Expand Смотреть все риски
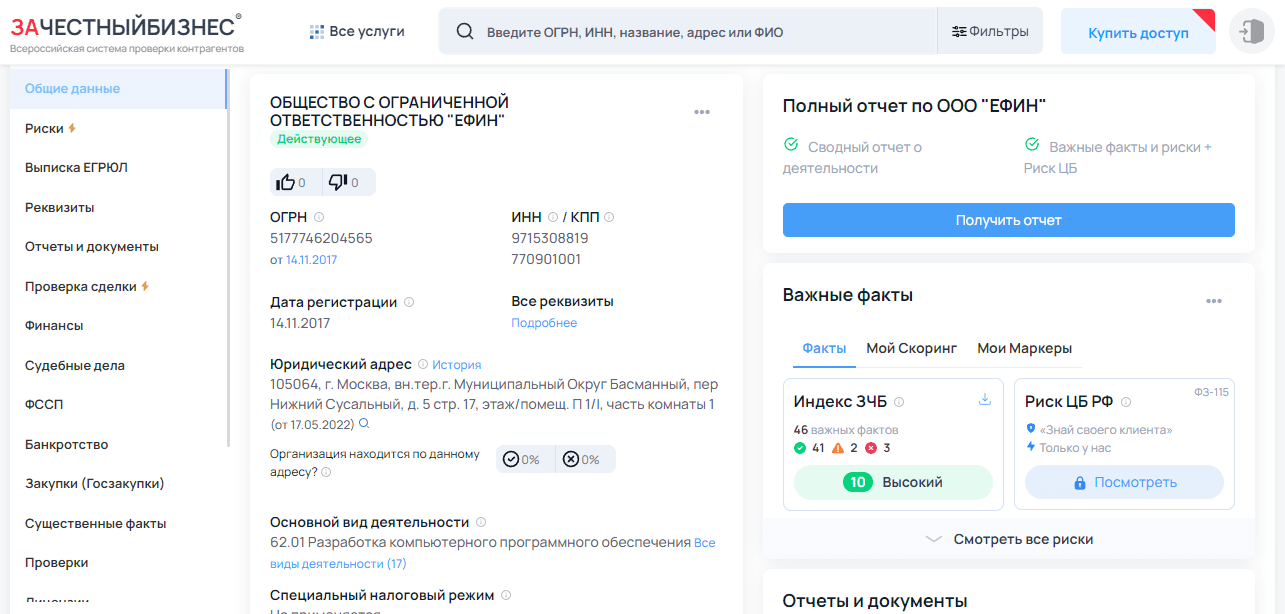Viewport: 1285px width, 614px height. (x=1008, y=539)
